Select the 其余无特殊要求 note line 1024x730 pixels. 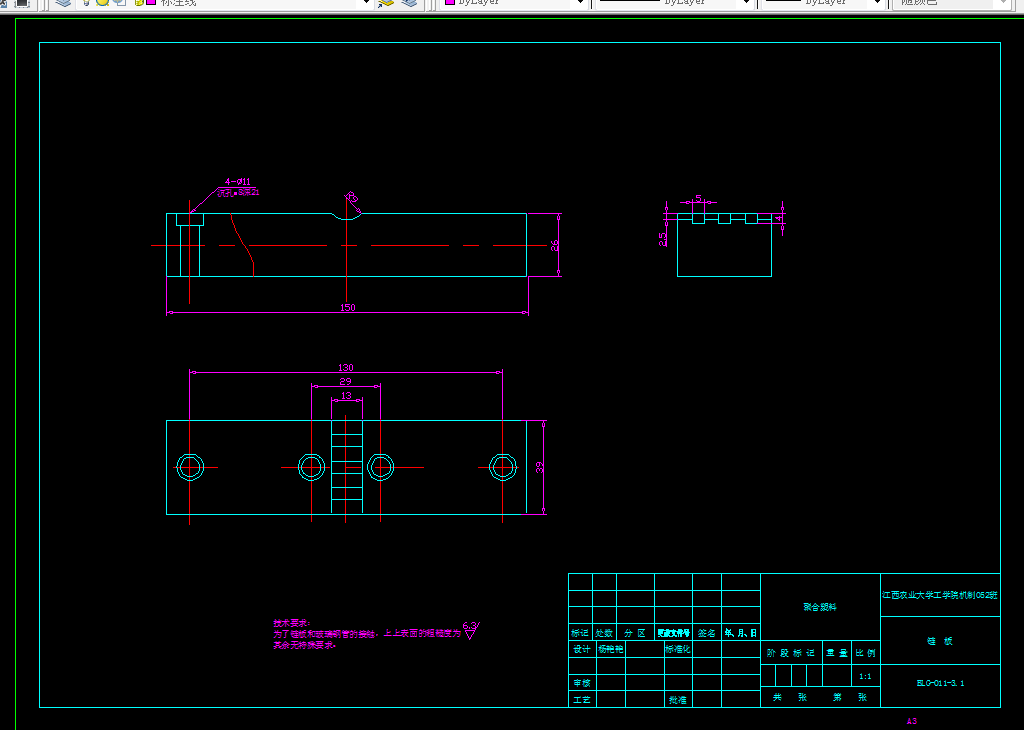305,645
